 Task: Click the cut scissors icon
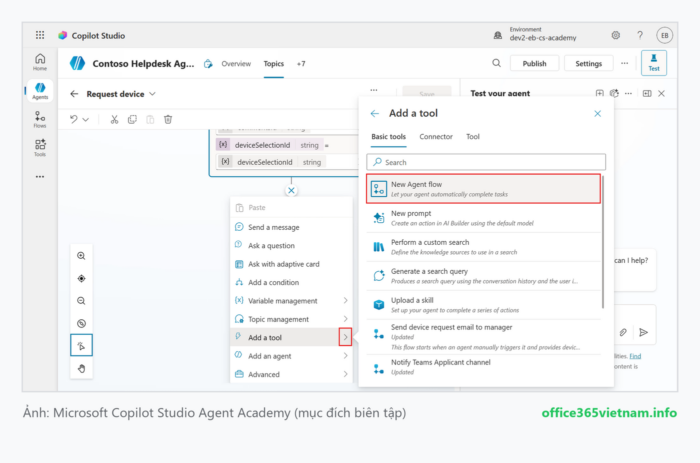coord(114,119)
